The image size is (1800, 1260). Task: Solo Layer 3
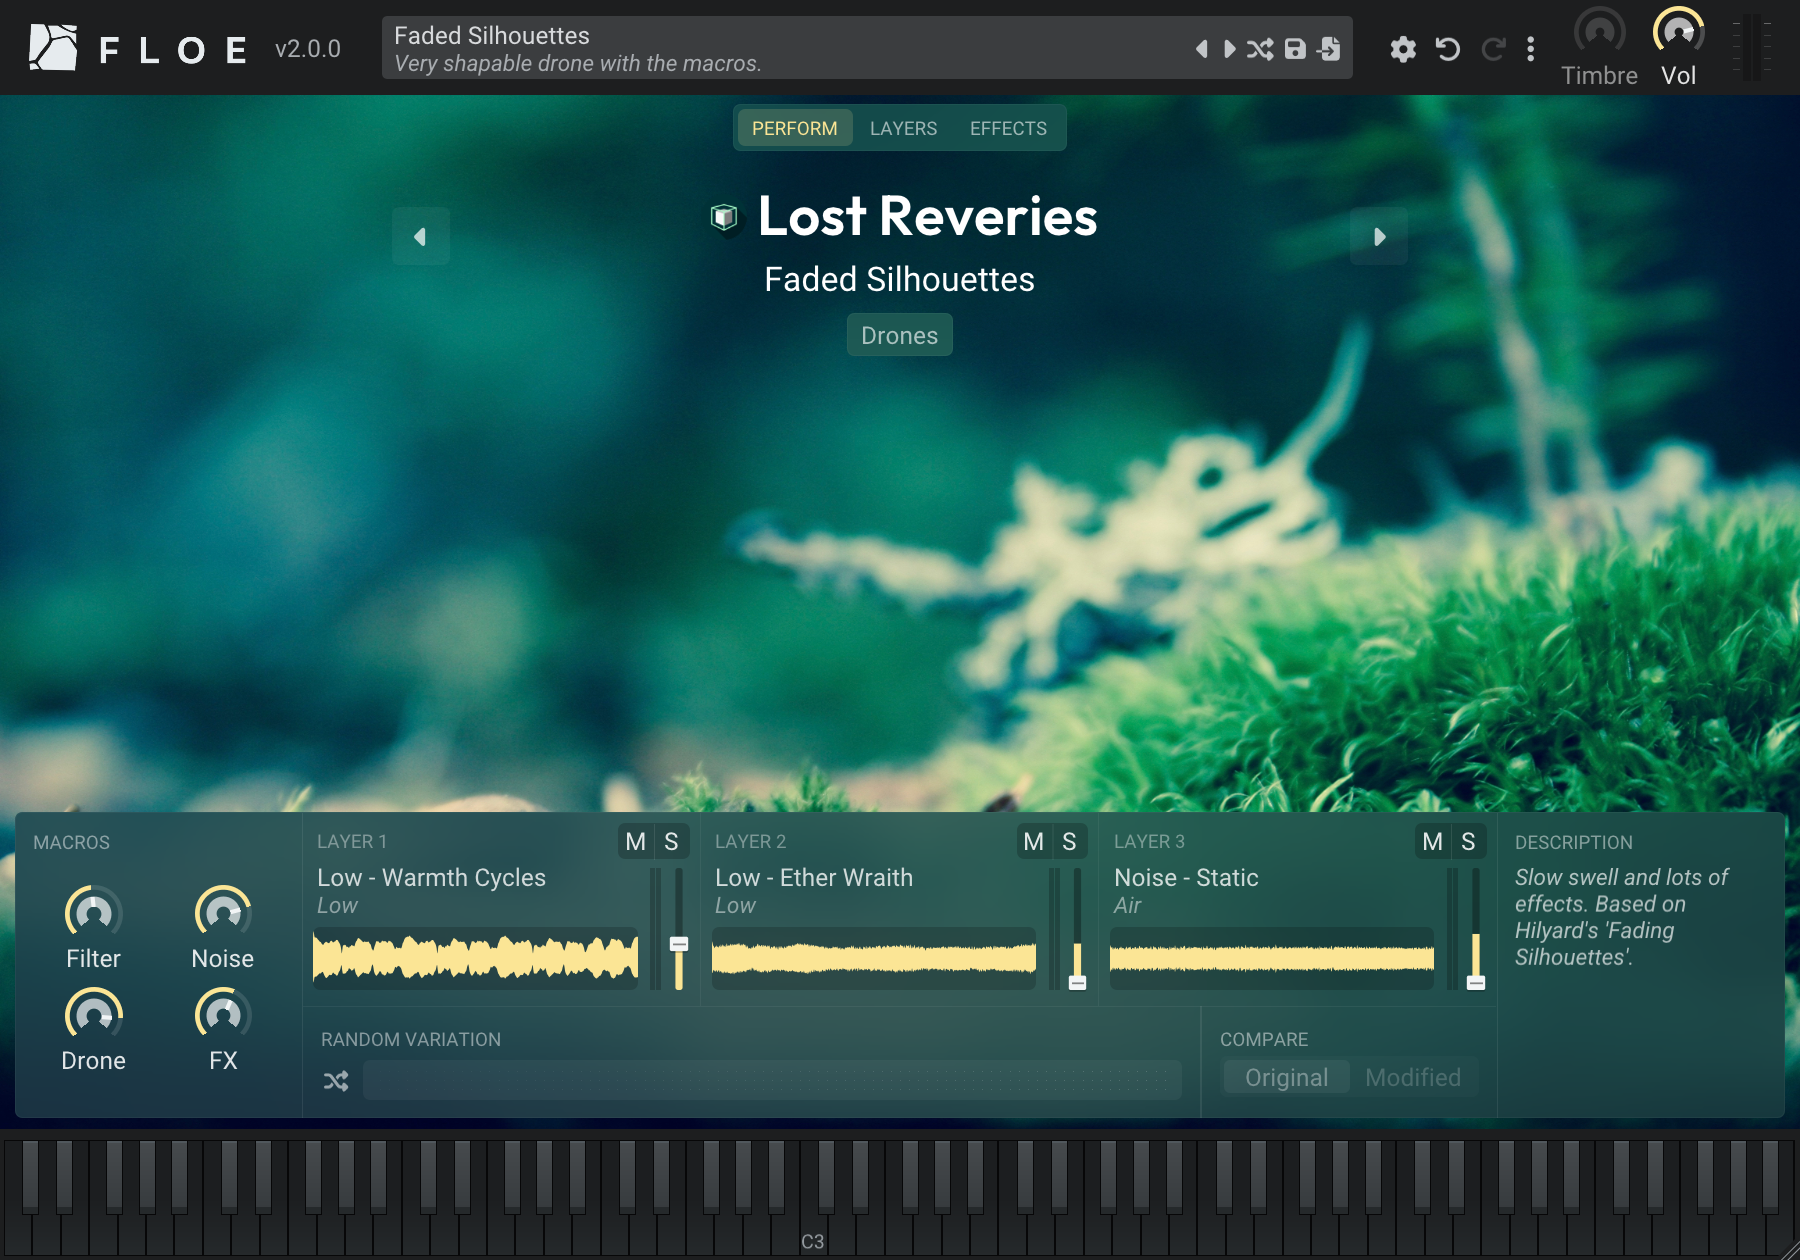(1469, 842)
